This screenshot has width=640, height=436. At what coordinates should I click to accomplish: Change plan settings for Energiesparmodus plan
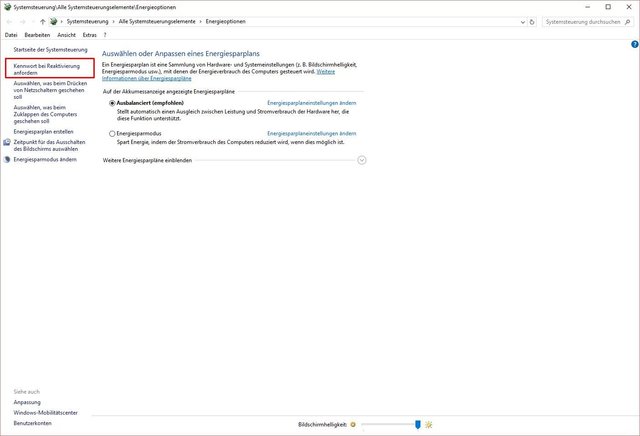312,133
